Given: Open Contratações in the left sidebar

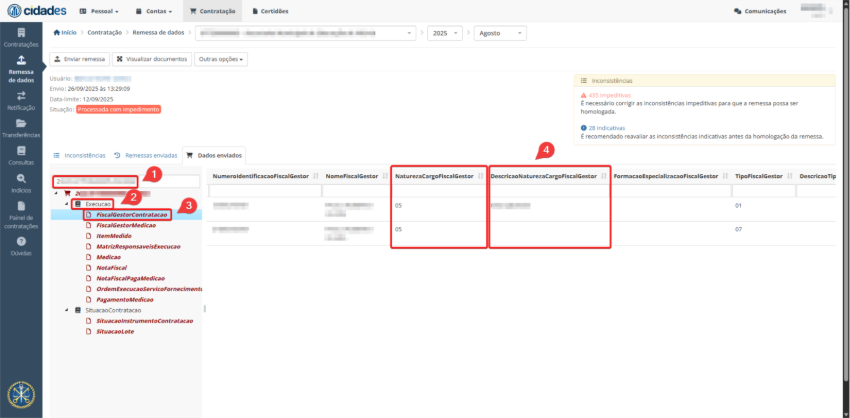Looking at the screenshot, I should tap(20, 38).
